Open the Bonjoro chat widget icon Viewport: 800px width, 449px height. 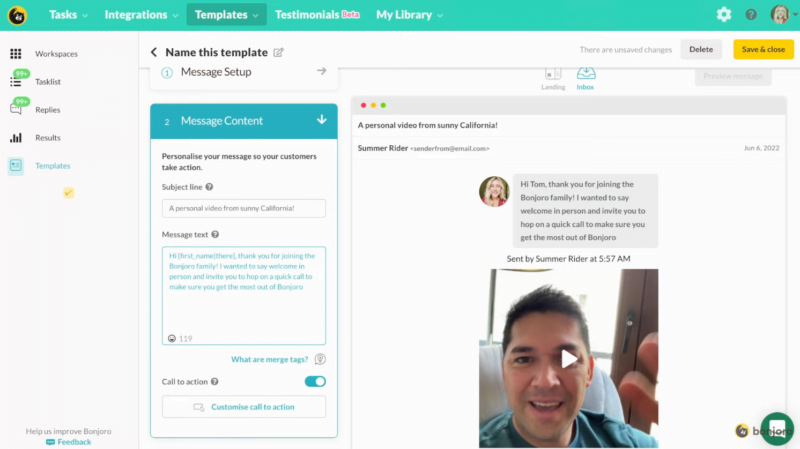tap(777, 429)
